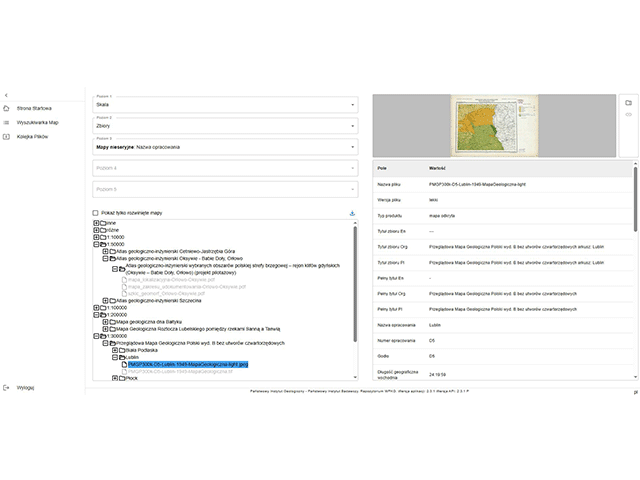Toggle 'Pokaż tylko rozwinięte mapy' checkbox
The image size is (640, 480).
(96, 213)
